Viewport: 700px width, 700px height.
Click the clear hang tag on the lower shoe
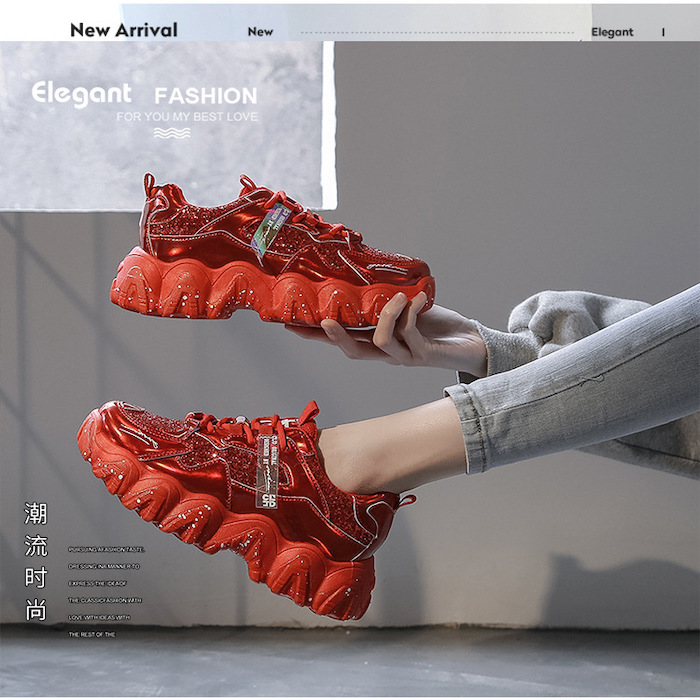(267, 472)
